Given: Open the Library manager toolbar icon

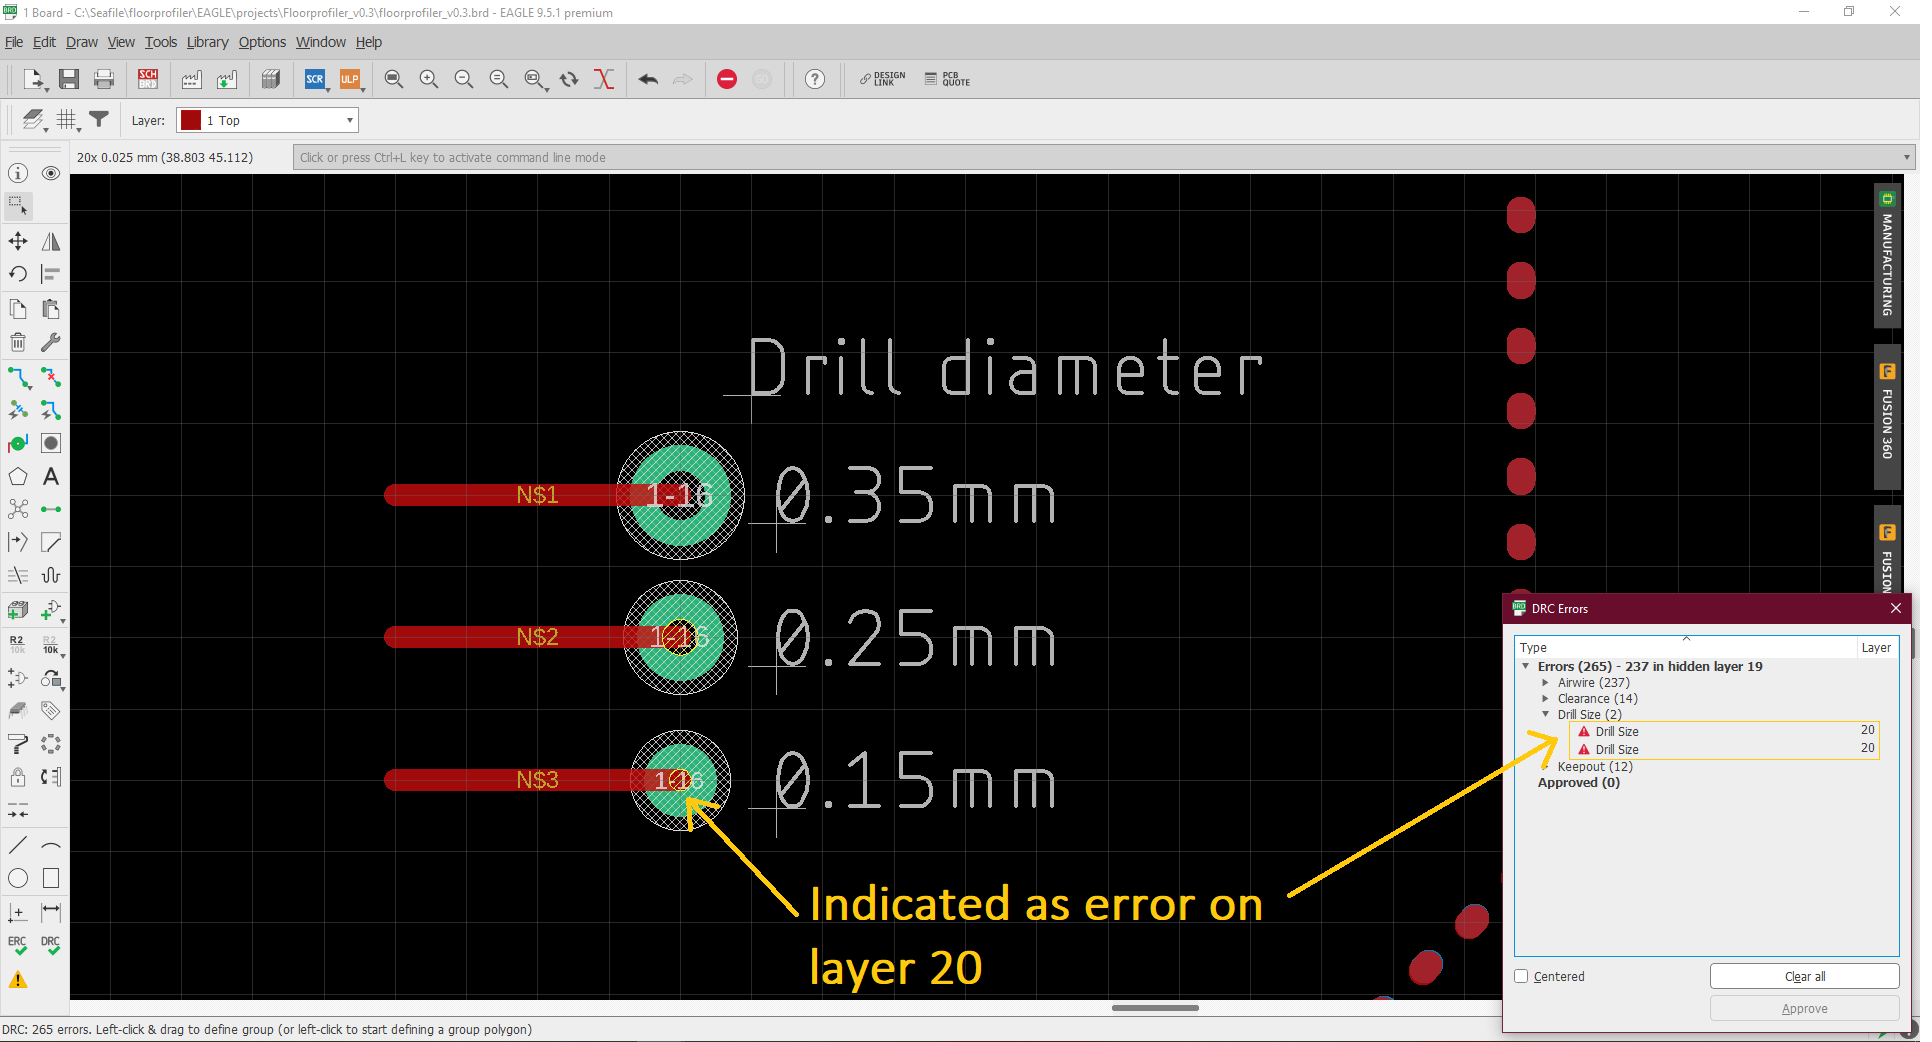Looking at the screenshot, I should point(271,79).
